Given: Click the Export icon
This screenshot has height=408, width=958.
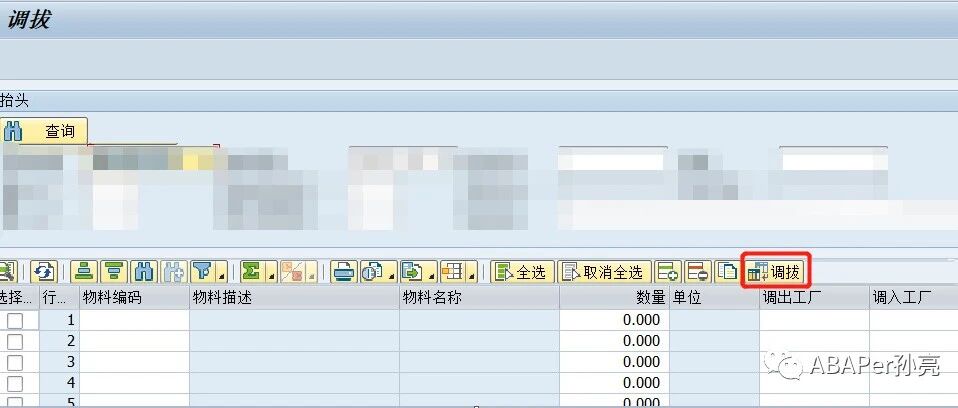Looking at the screenshot, I should click(413, 271).
